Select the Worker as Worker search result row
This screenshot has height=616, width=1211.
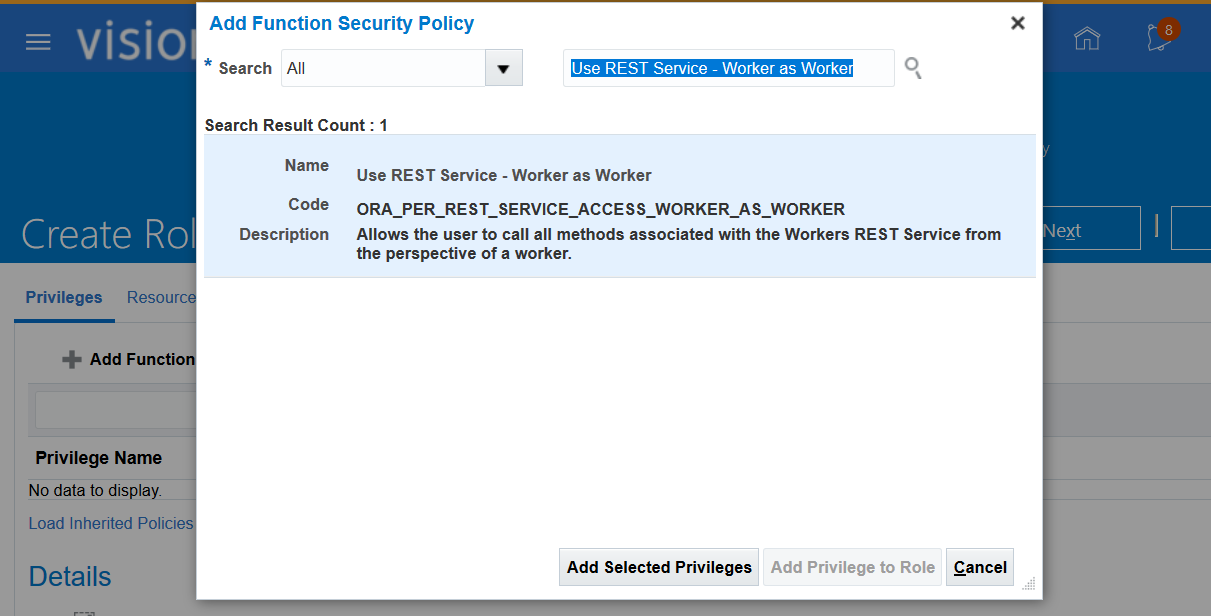(x=619, y=206)
